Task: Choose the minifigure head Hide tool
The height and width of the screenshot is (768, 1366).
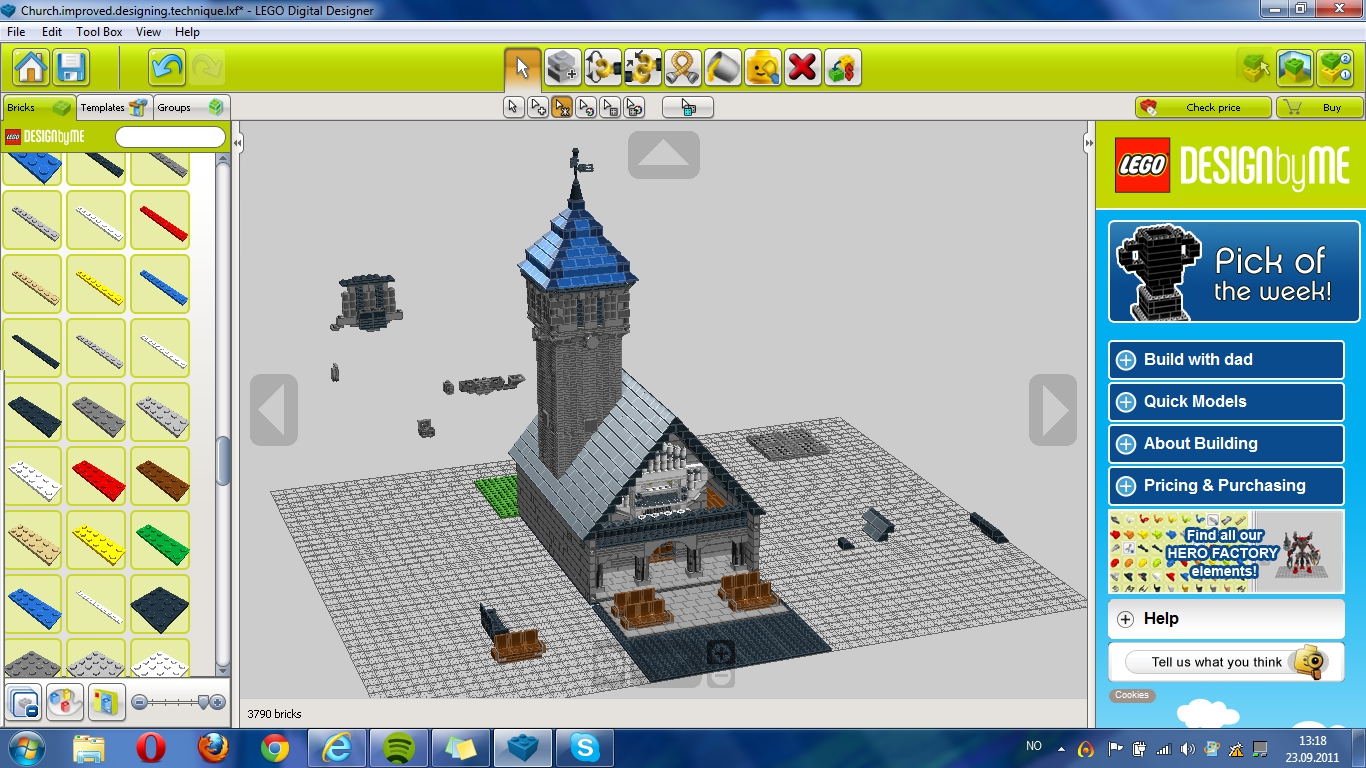Action: 762,68
